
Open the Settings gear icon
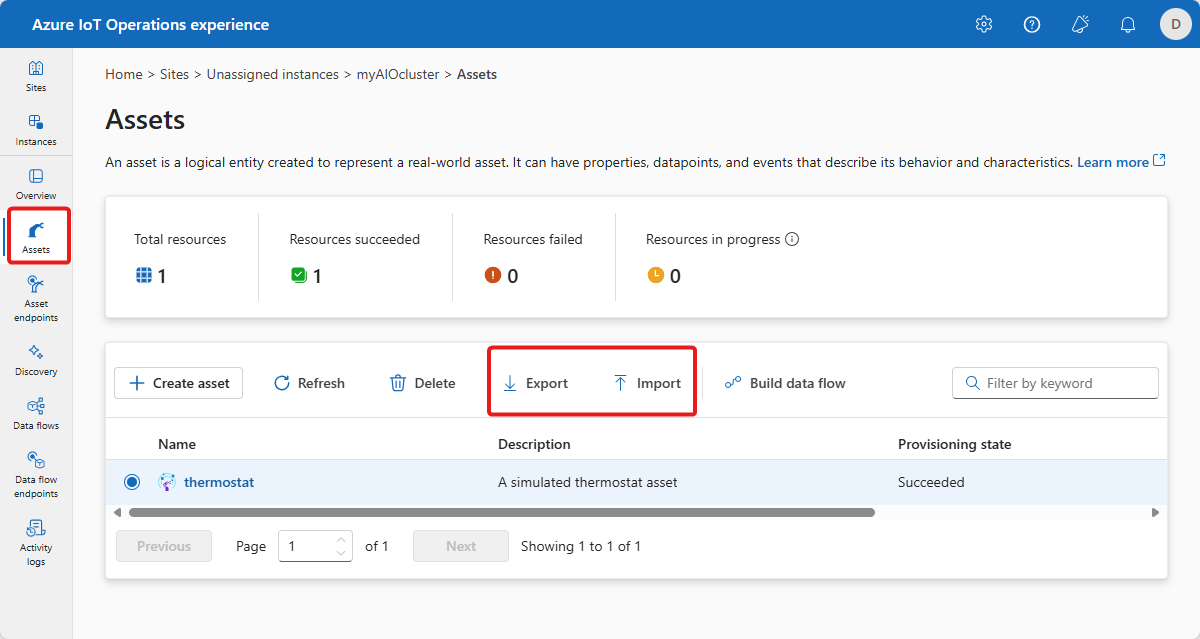(x=984, y=24)
